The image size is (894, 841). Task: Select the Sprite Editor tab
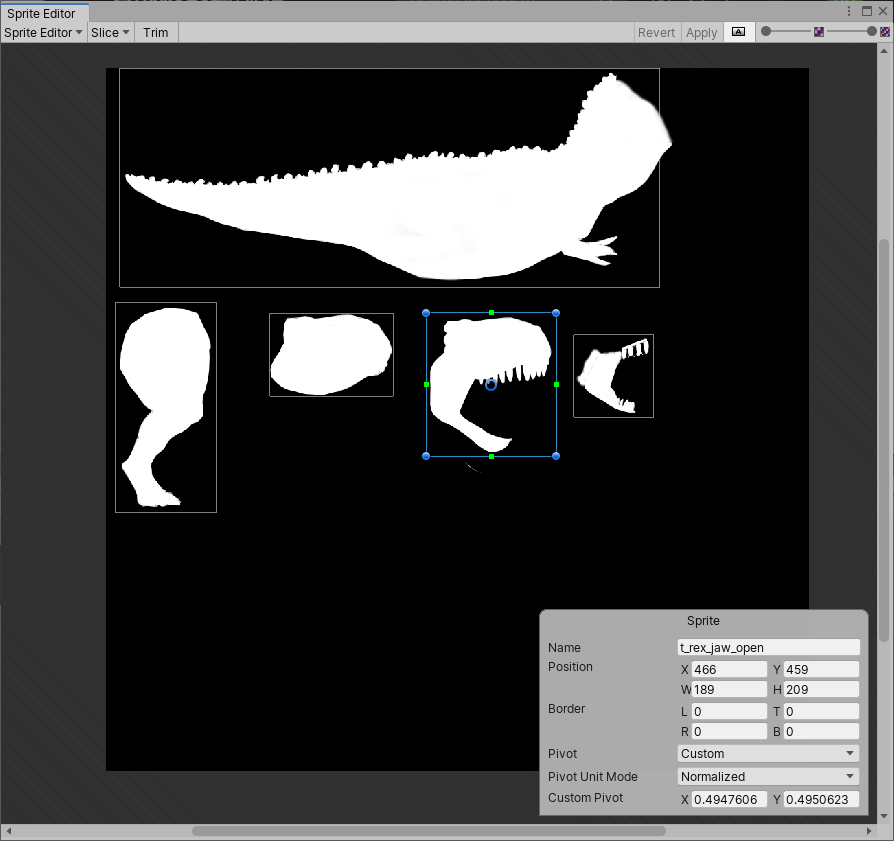click(x=44, y=13)
